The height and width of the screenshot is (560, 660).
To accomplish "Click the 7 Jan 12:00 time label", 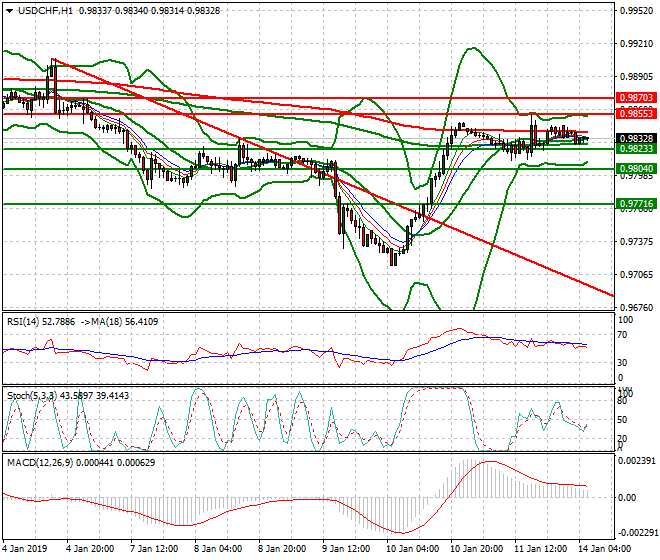I will tap(154, 549).
